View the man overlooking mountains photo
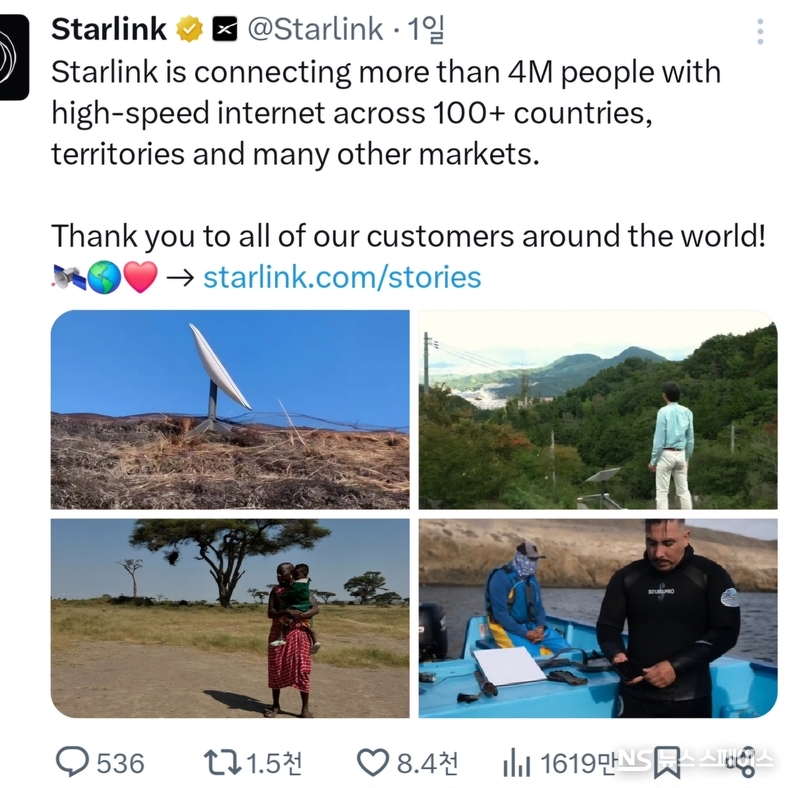Viewport: 792px width, 788px height. click(x=598, y=409)
